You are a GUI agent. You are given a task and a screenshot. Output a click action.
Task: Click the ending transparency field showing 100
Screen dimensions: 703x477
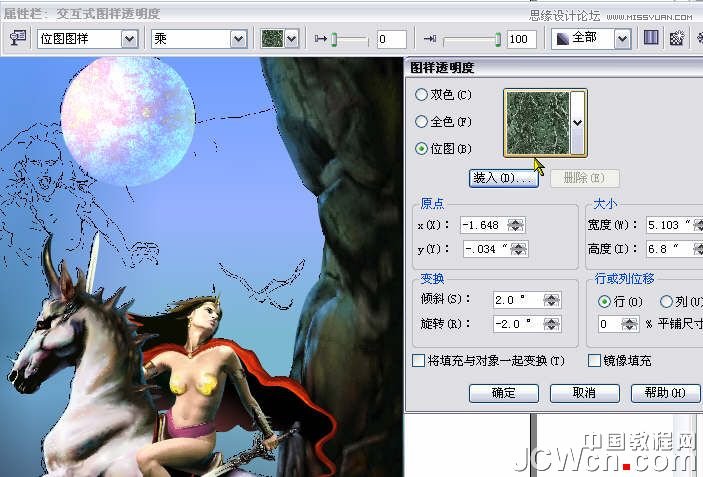(521, 39)
